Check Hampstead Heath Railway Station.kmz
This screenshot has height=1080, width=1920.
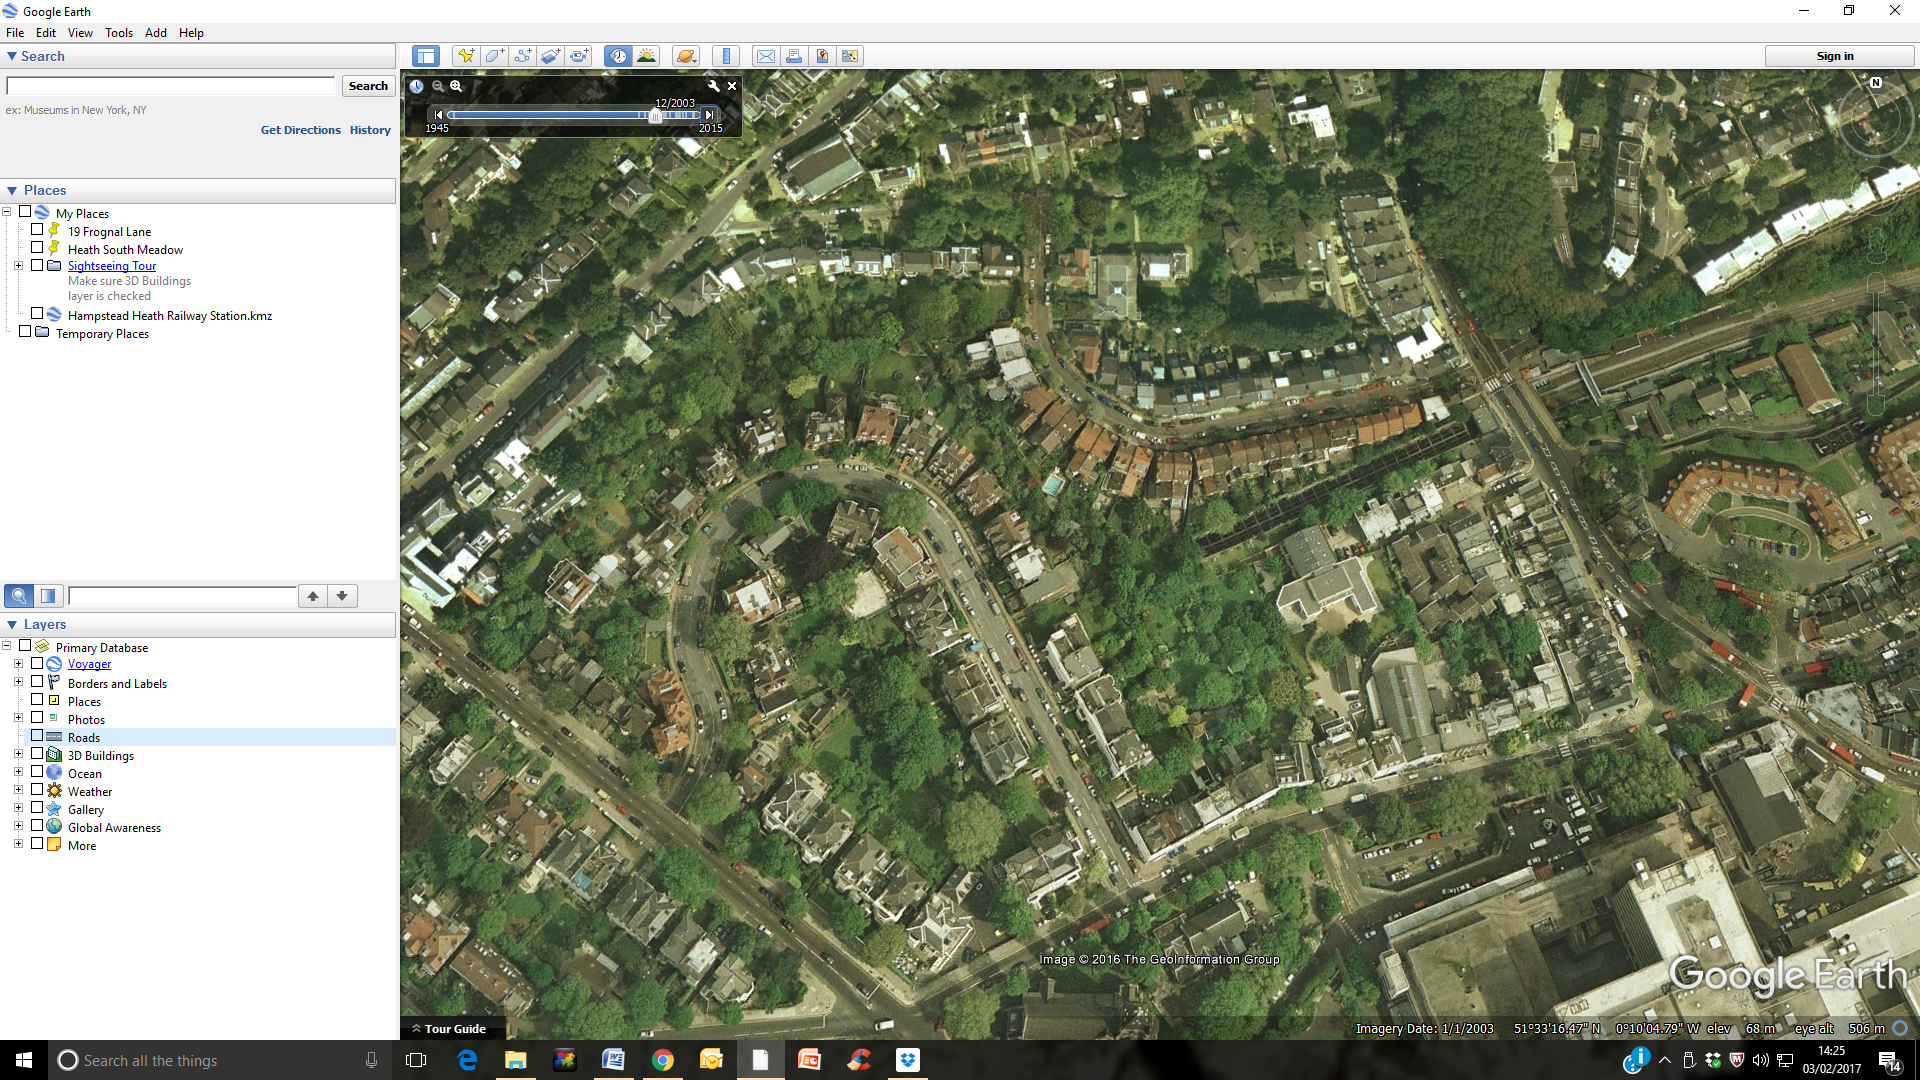37,314
